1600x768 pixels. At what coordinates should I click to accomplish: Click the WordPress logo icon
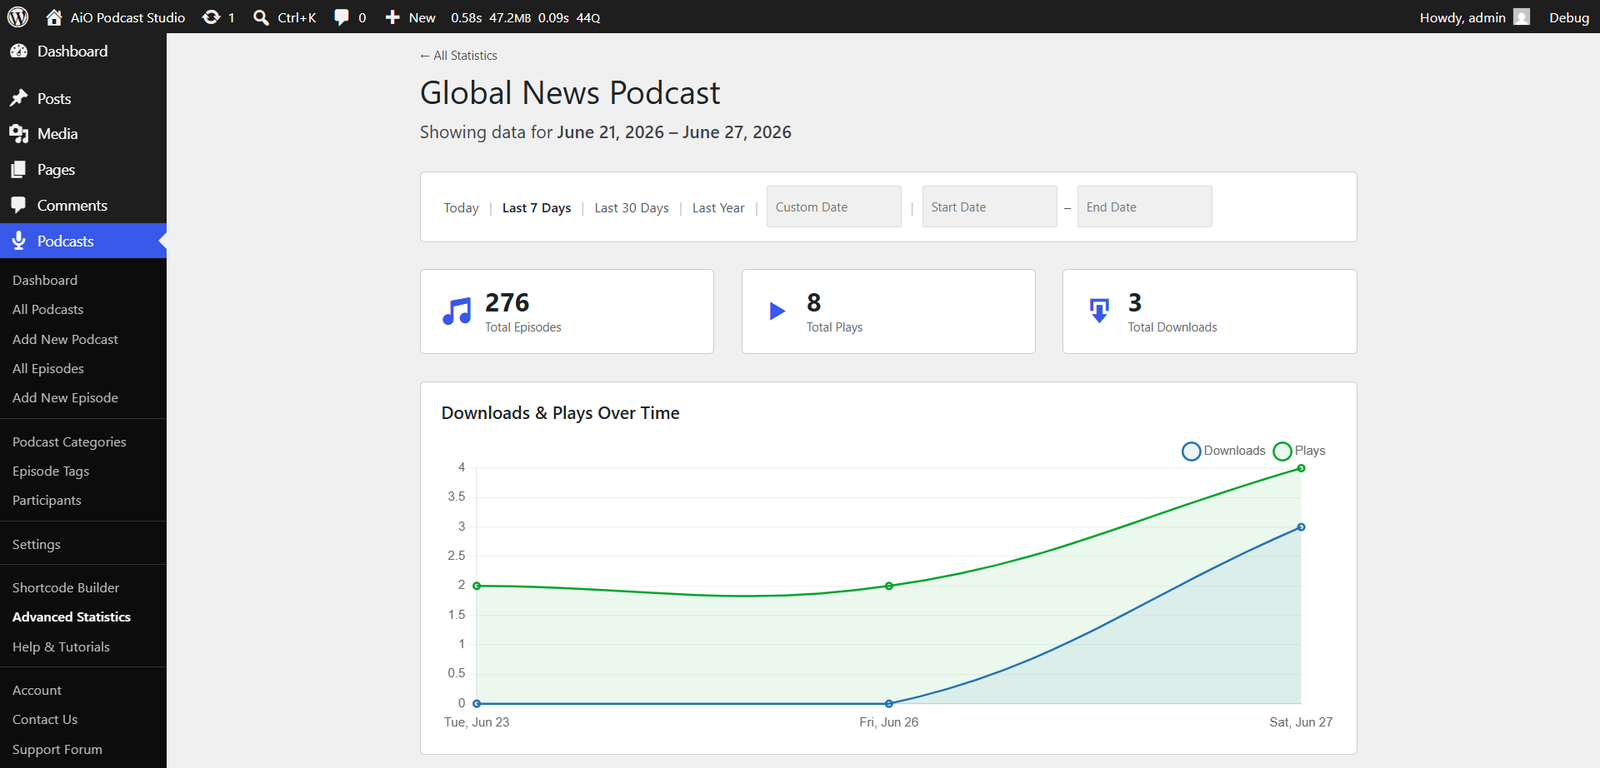point(18,17)
